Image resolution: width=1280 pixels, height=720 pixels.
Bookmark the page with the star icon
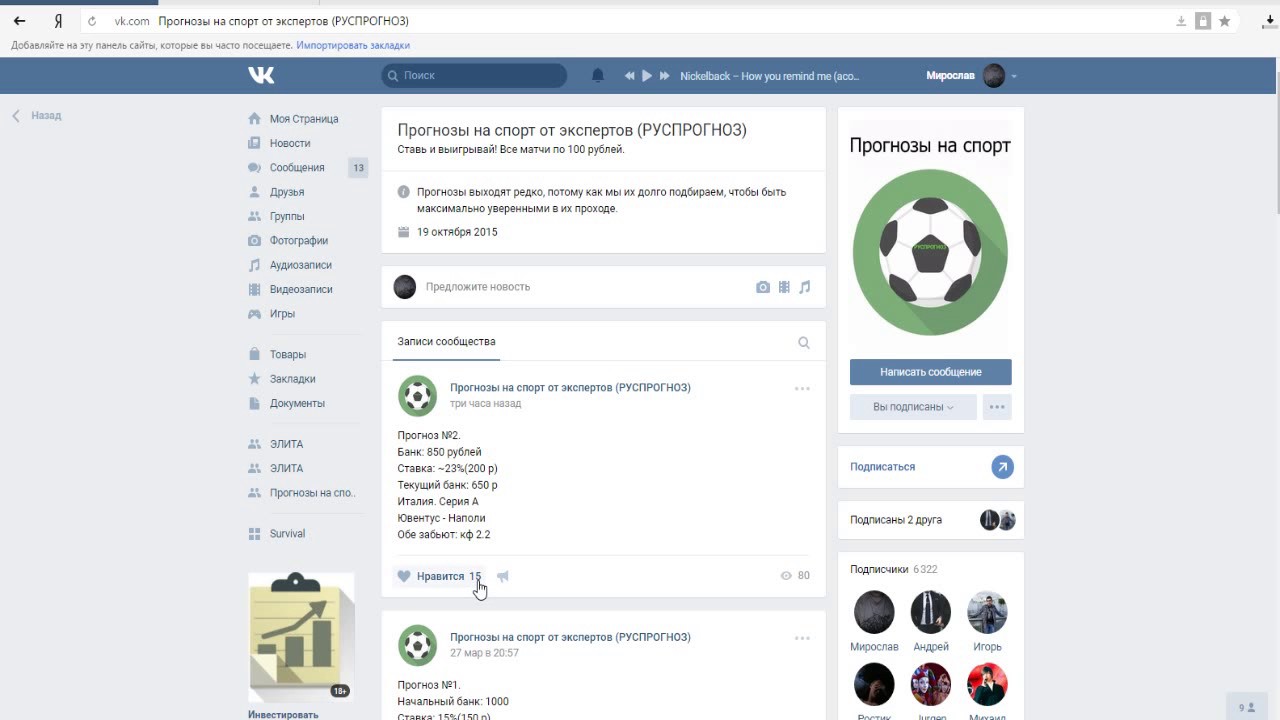click(1224, 21)
